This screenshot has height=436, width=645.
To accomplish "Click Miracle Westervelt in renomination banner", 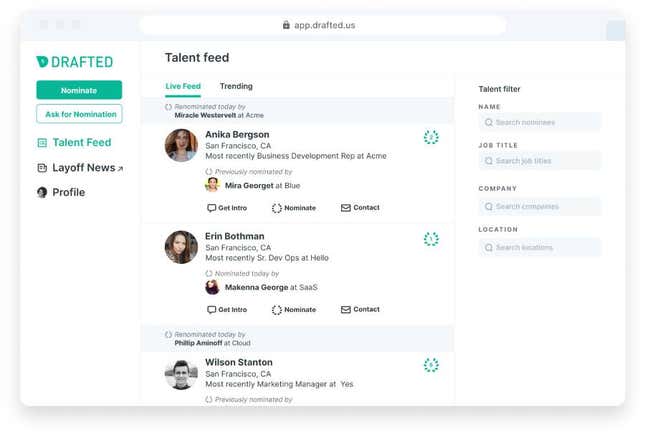I will pyautogui.click(x=205, y=116).
